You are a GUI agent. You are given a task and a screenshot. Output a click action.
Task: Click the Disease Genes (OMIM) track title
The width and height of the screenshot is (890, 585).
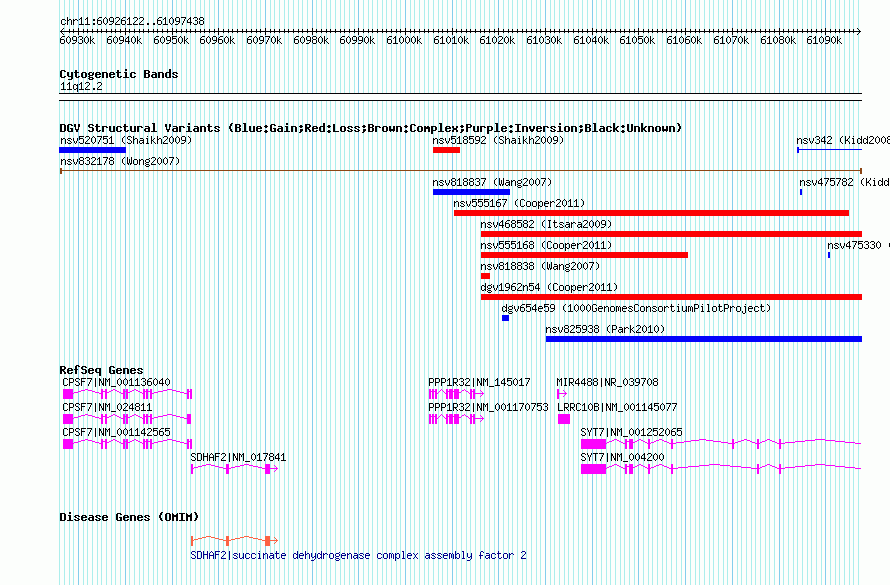click(x=129, y=517)
